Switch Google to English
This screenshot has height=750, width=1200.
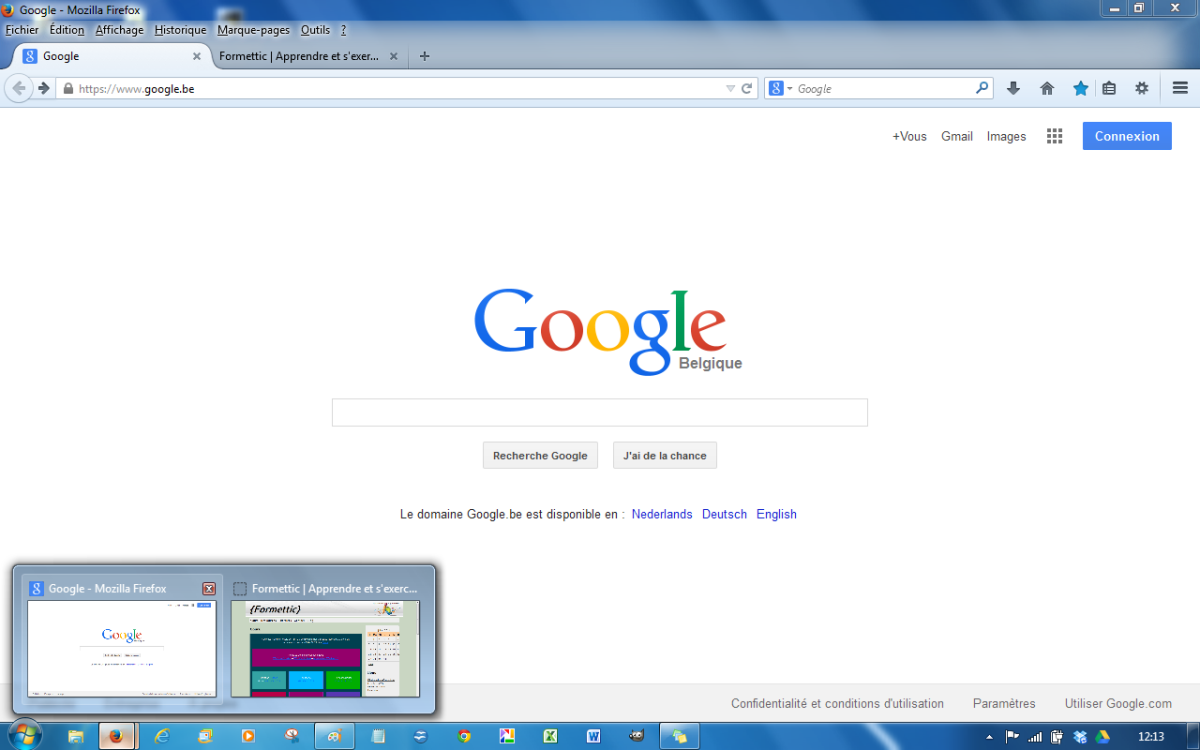coord(776,514)
